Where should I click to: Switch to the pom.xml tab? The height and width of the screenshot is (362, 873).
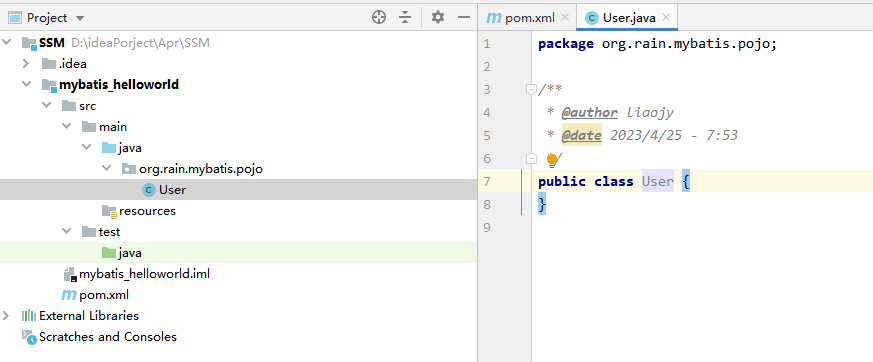(529, 18)
